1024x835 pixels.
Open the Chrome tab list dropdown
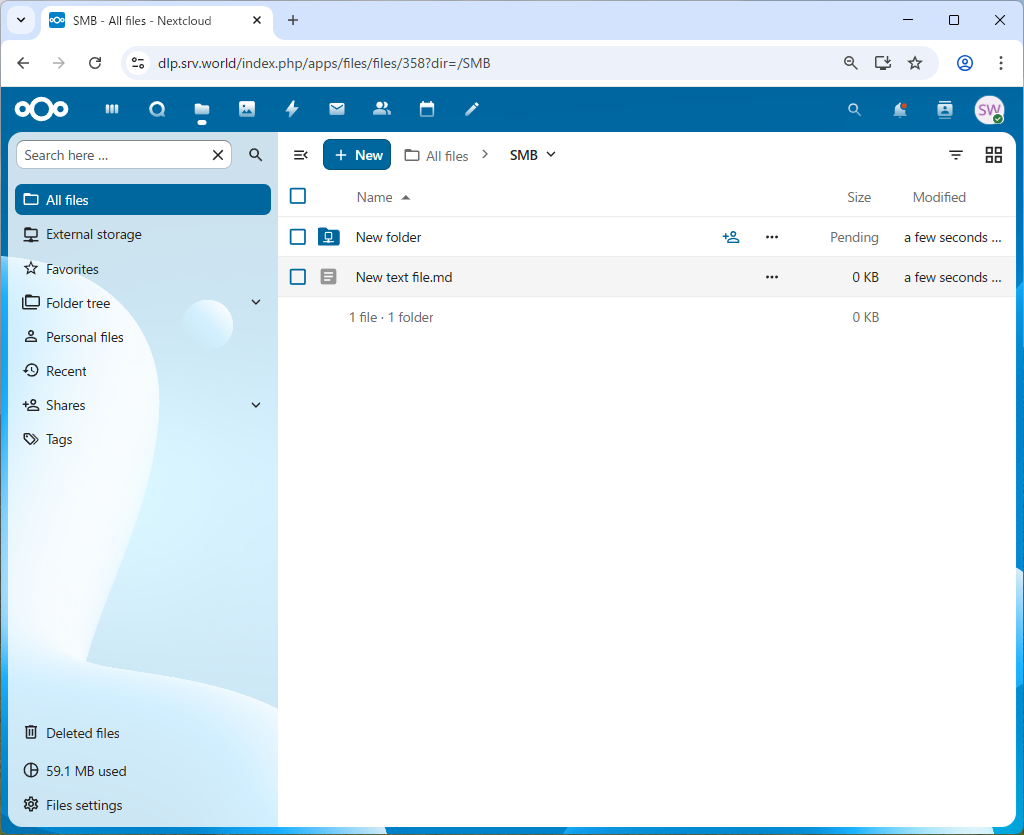click(x=21, y=20)
